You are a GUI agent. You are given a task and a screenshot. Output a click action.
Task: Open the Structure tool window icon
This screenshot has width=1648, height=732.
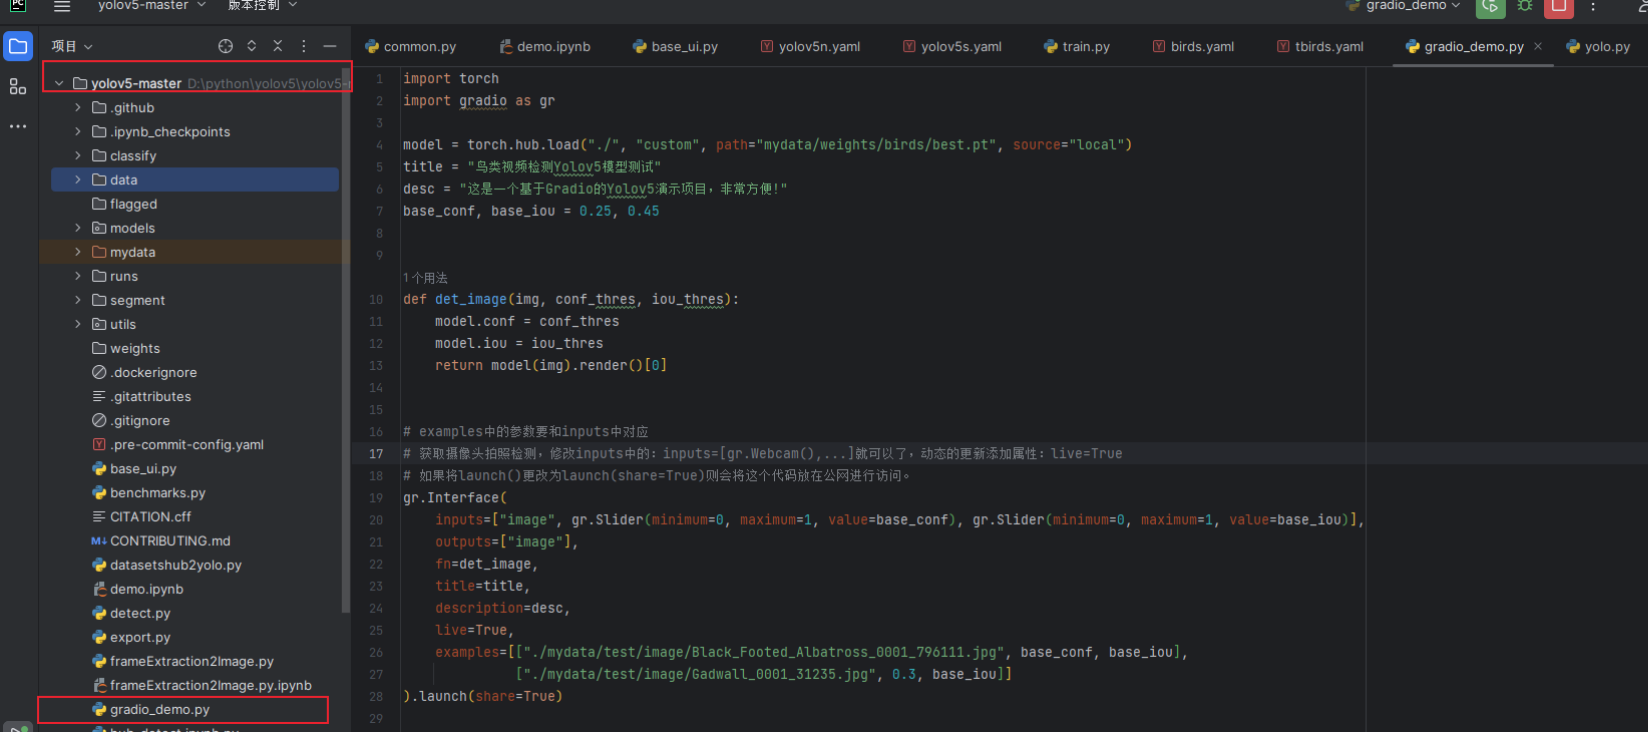18,87
